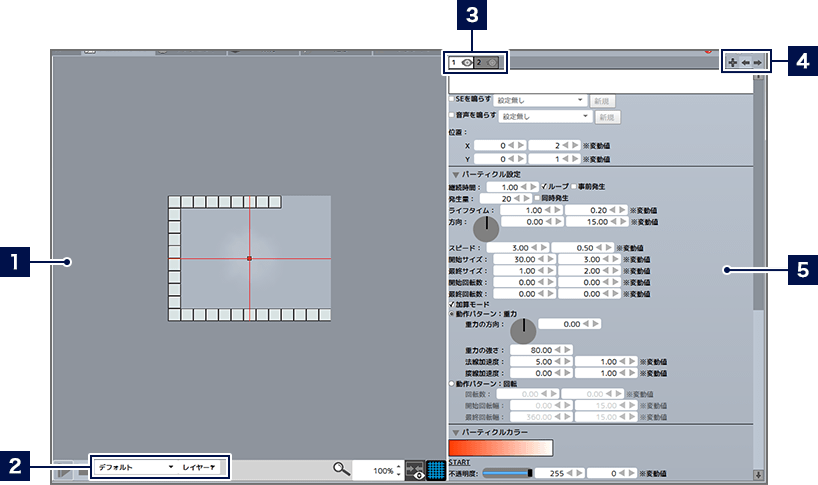Viewport: 818px width, 485px height.
Task: Open the SE 設定無し dropdown list
Action: pyautogui.click(x=540, y=101)
